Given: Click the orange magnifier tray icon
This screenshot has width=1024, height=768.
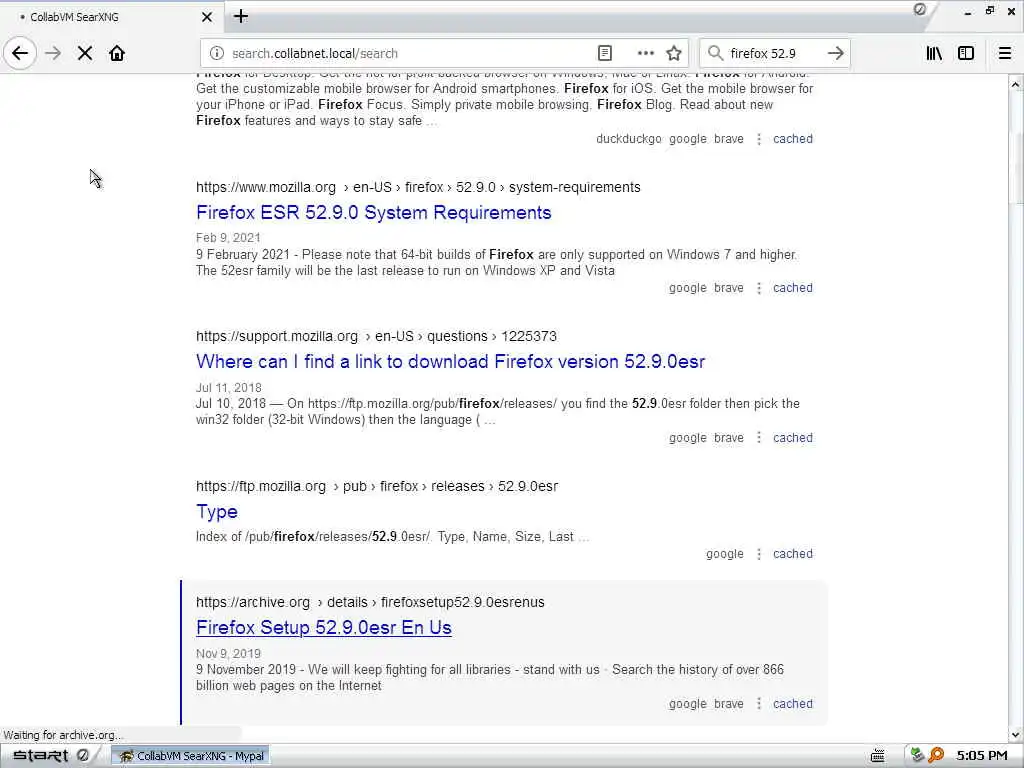Looking at the screenshot, I should point(936,756).
